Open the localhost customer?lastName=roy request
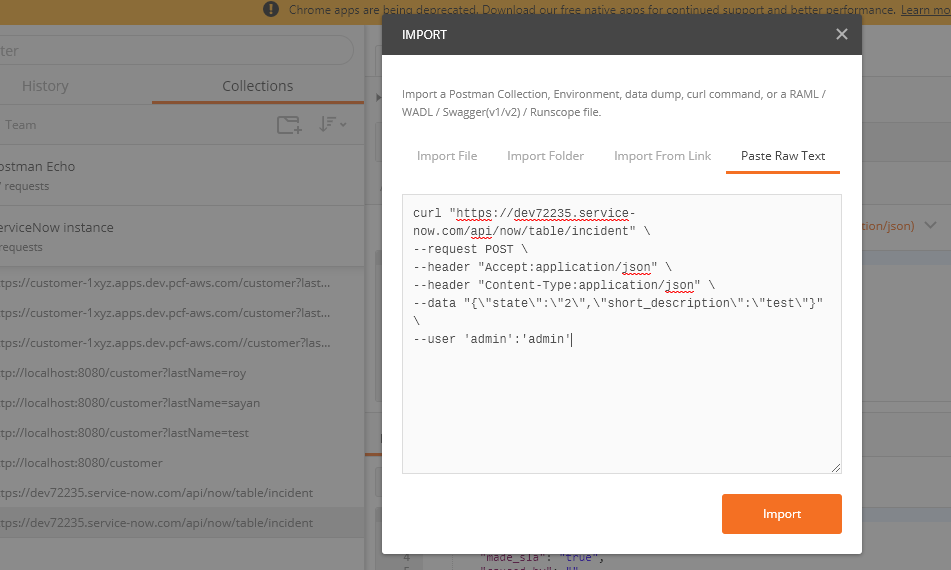 click(125, 373)
